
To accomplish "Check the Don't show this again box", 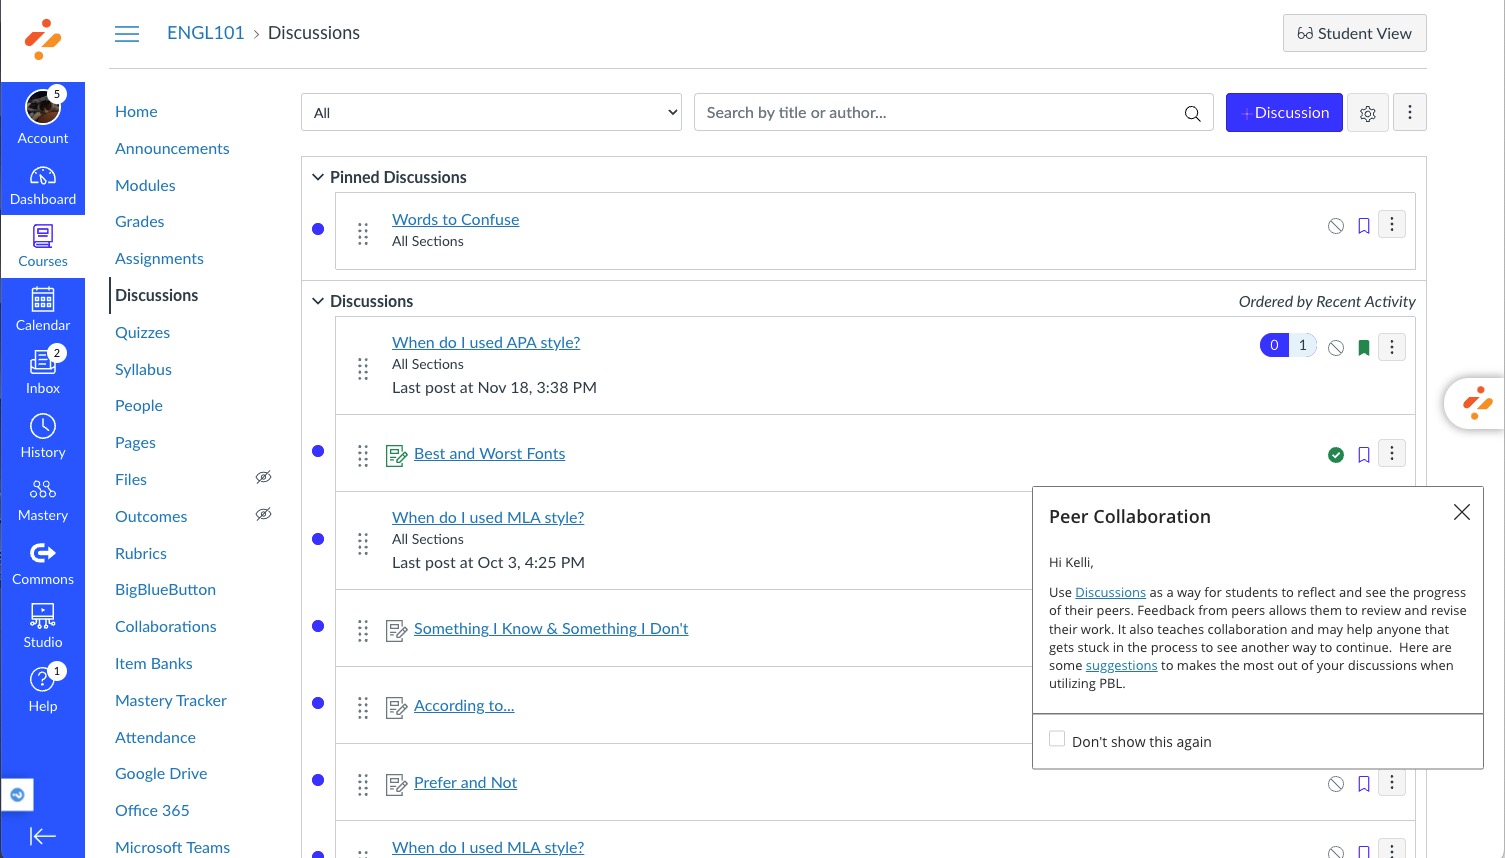I will point(1057,739).
